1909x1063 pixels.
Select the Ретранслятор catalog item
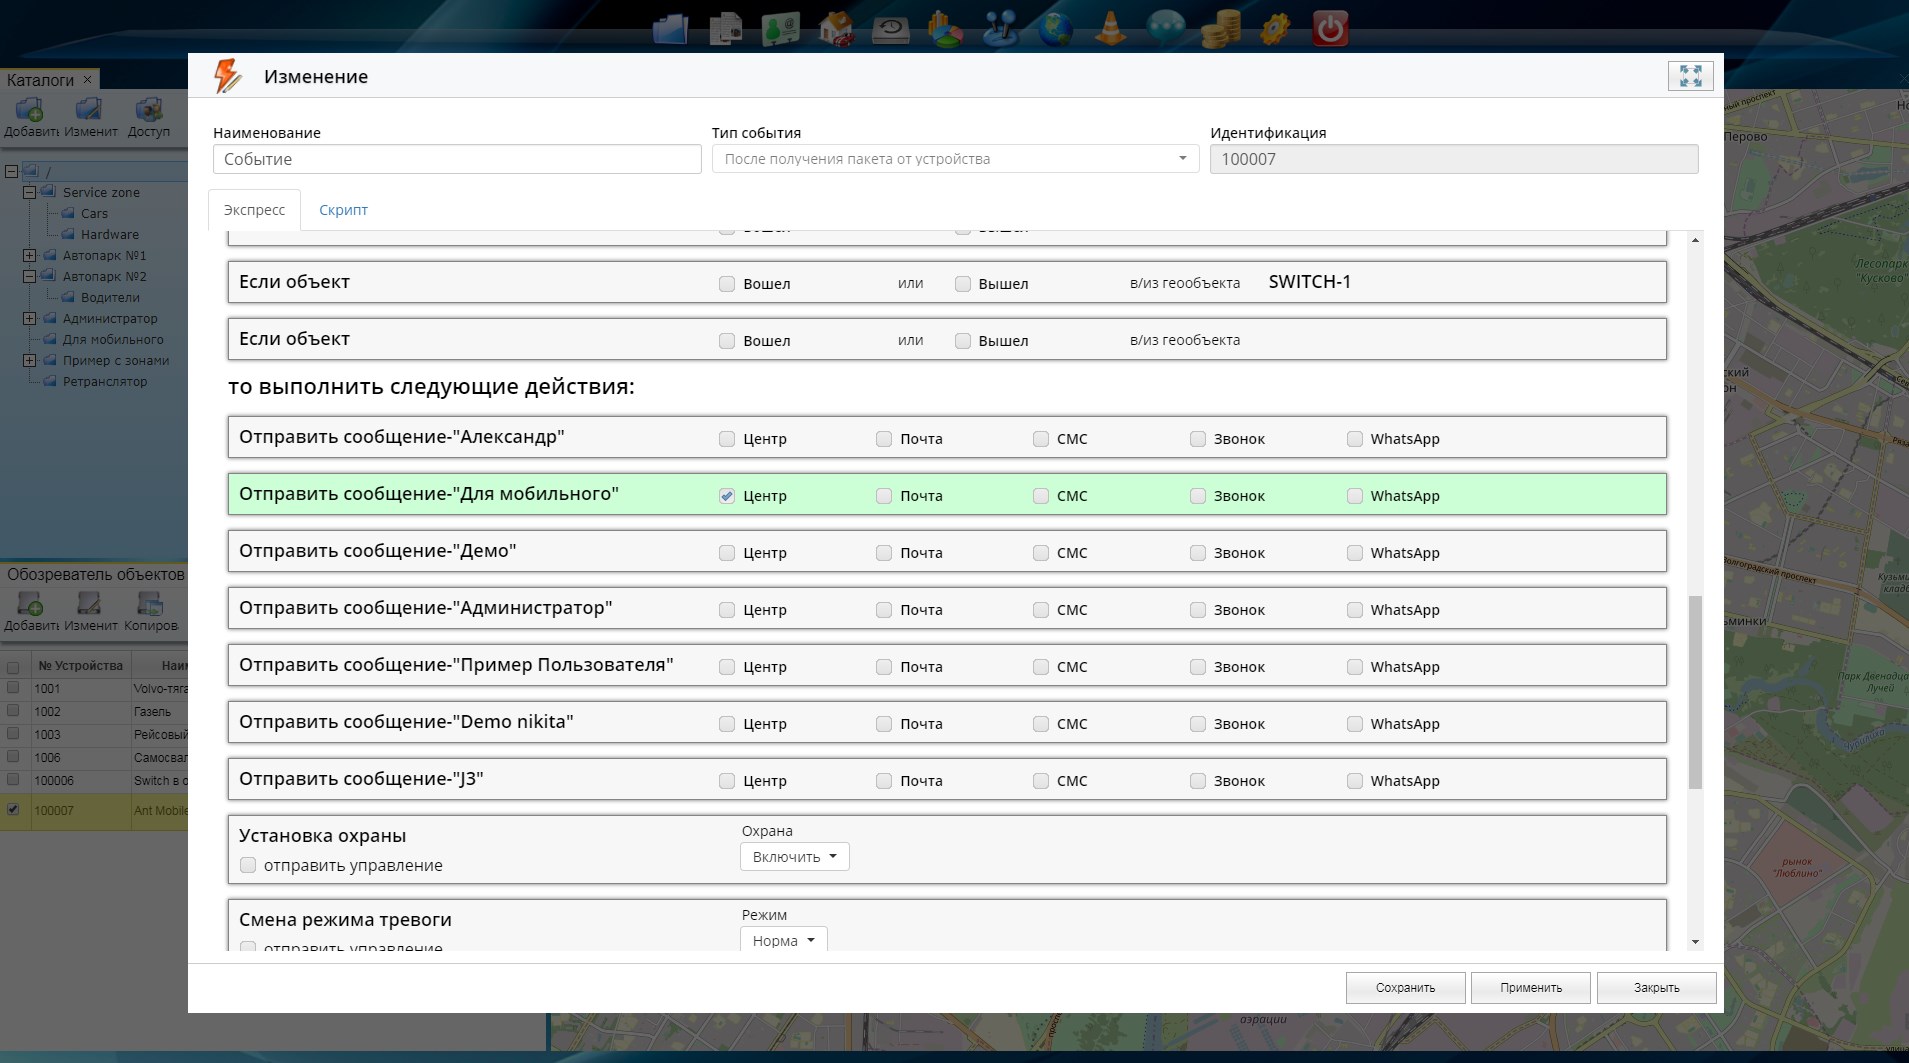coord(104,381)
